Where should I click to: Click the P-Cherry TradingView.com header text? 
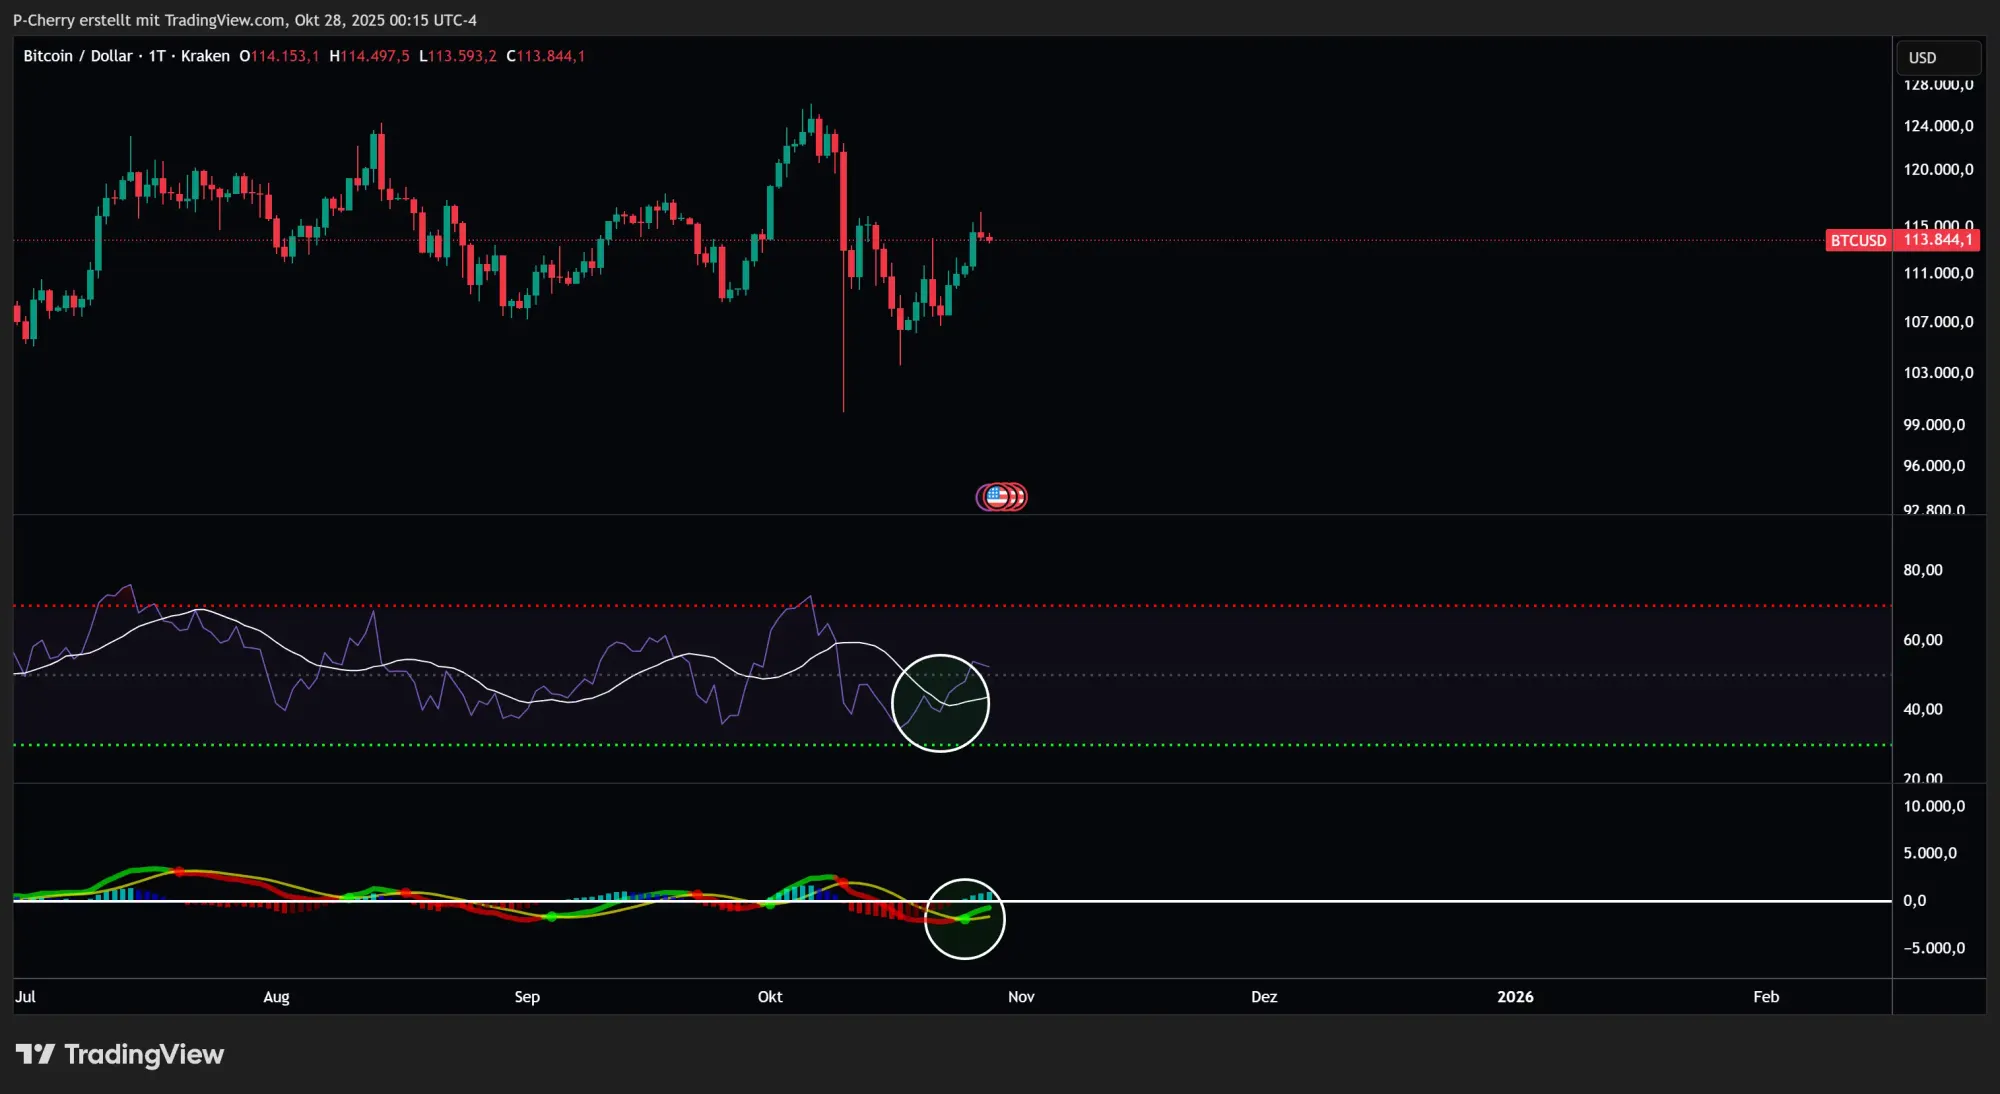pos(244,20)
